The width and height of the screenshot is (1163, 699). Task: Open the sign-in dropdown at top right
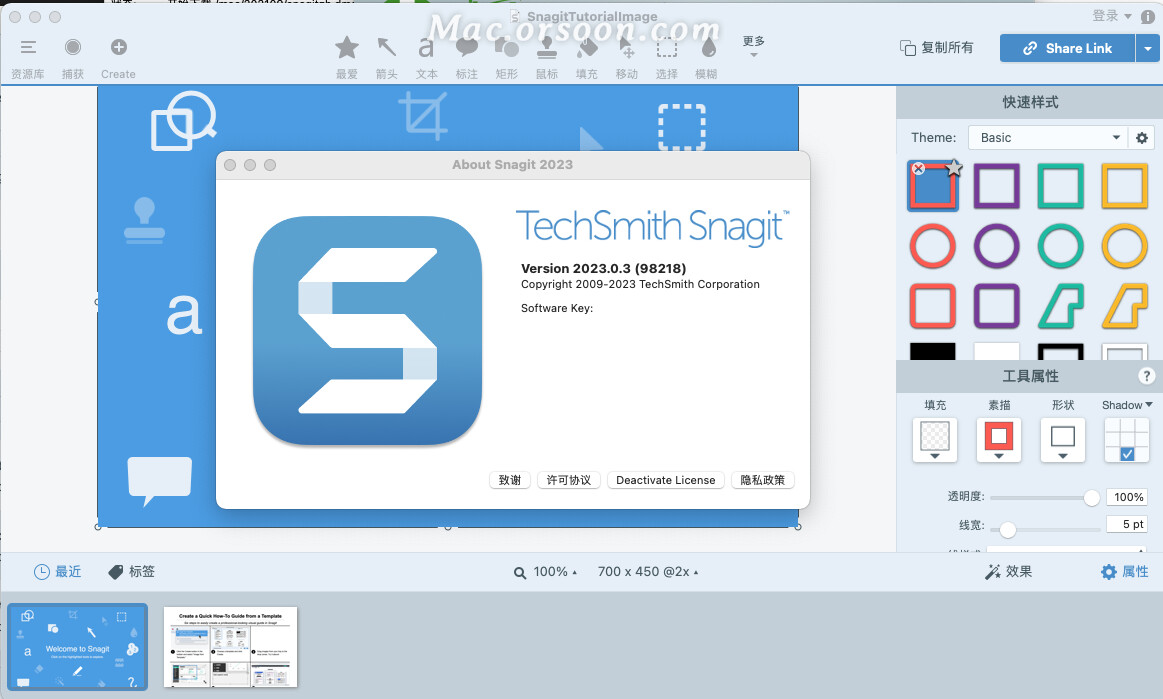tap(1112, 16)
